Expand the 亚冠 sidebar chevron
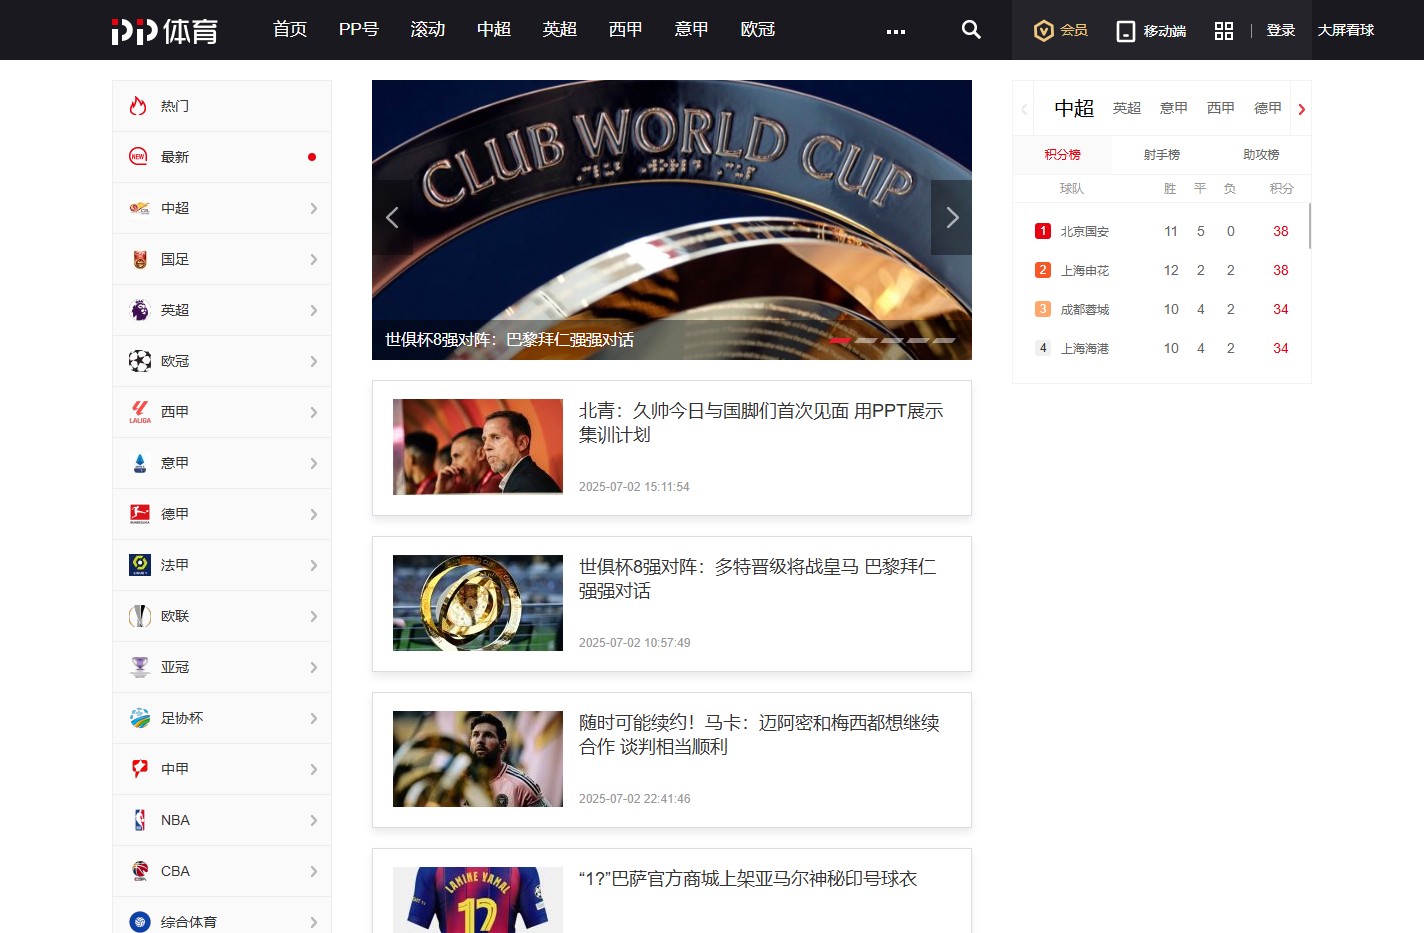 coord(314,667)
